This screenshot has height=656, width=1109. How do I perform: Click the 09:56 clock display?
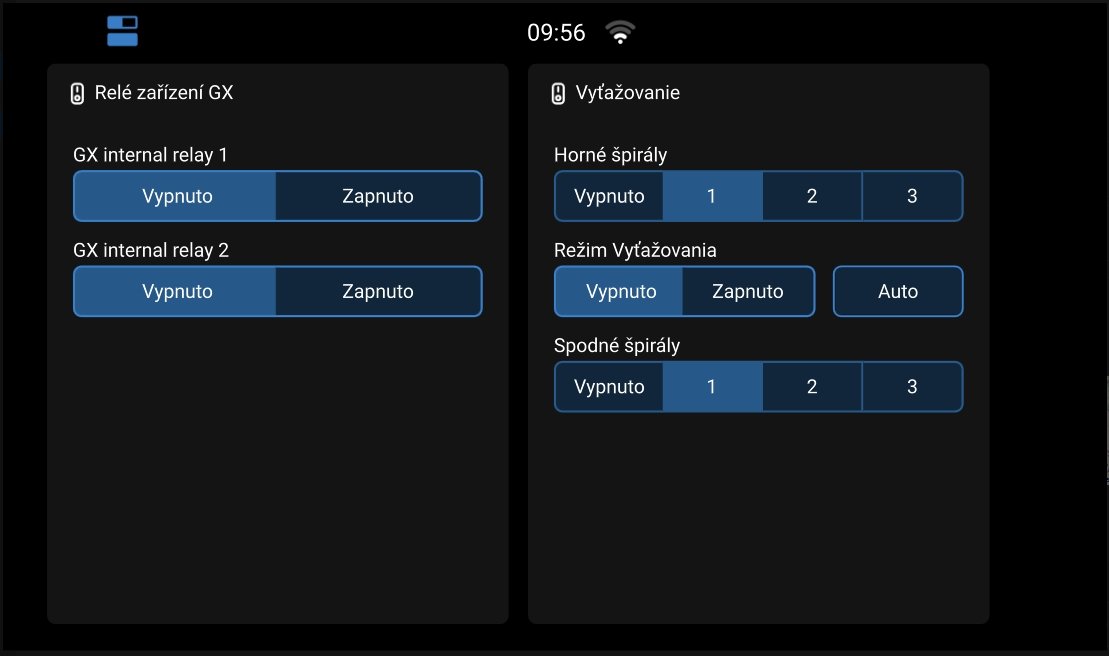[556, 33]
